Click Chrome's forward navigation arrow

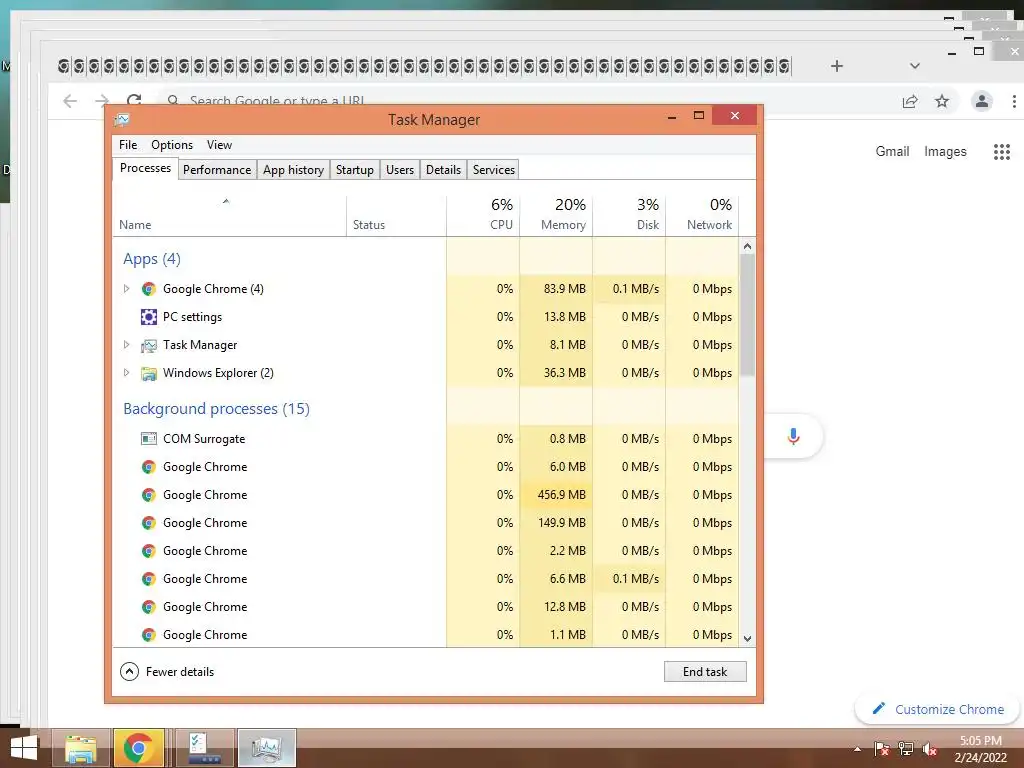[102, 101]
